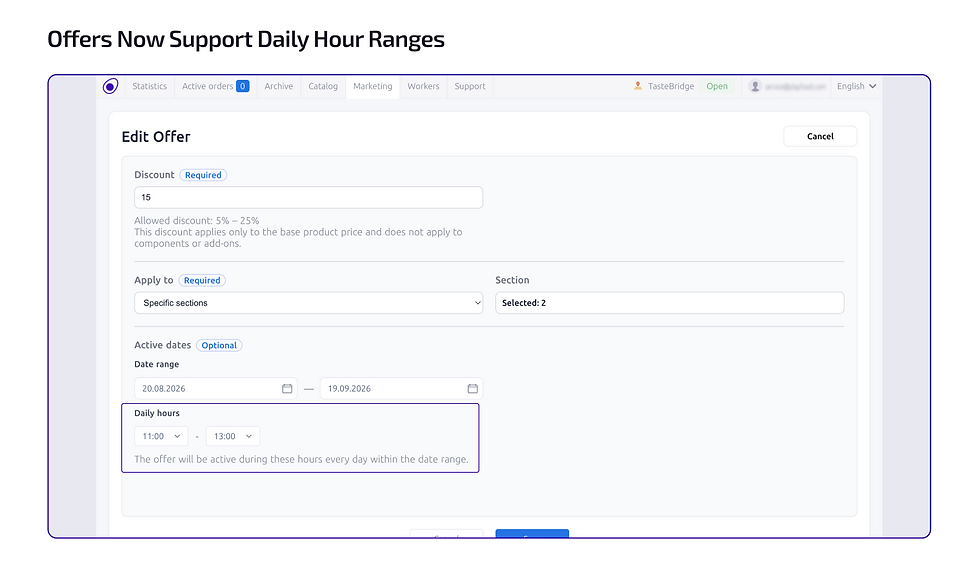The width and height of the screenshot is (980, 561).
Task: Click the Cancel button in the Edit Offer header
Action: click(x=820, y=136)
